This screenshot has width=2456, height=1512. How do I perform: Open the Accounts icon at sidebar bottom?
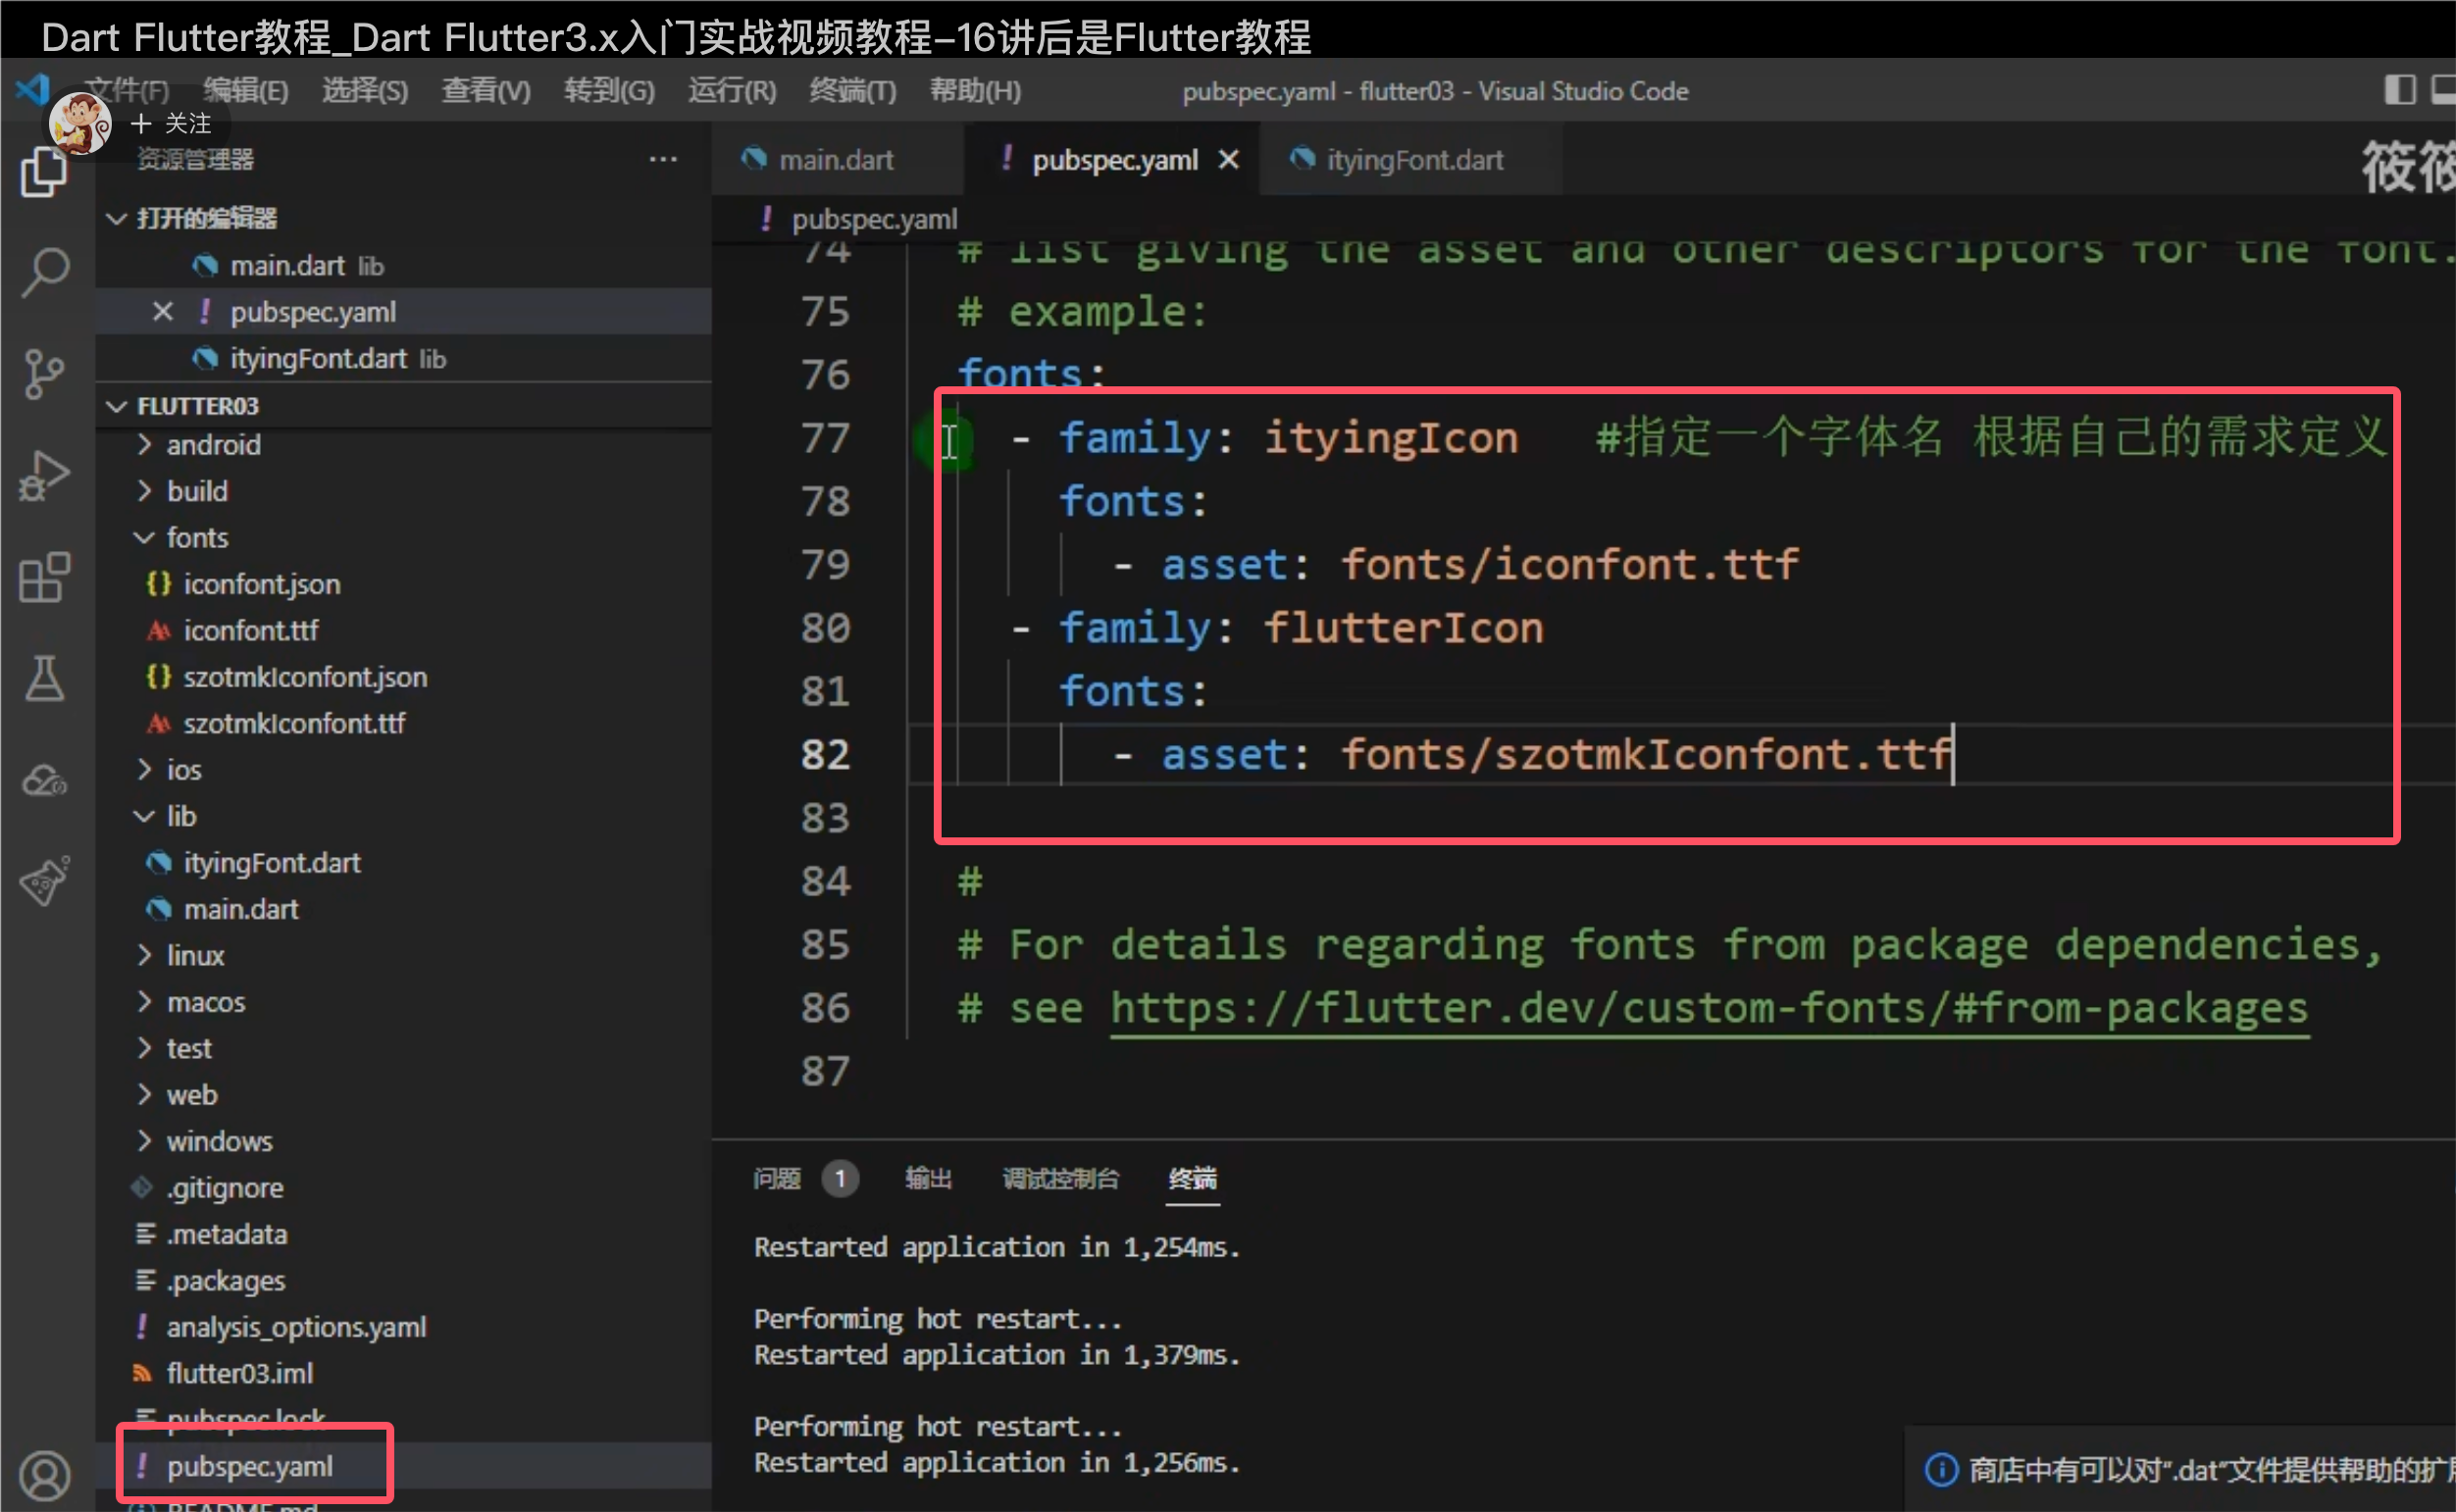click(44, 1476)
